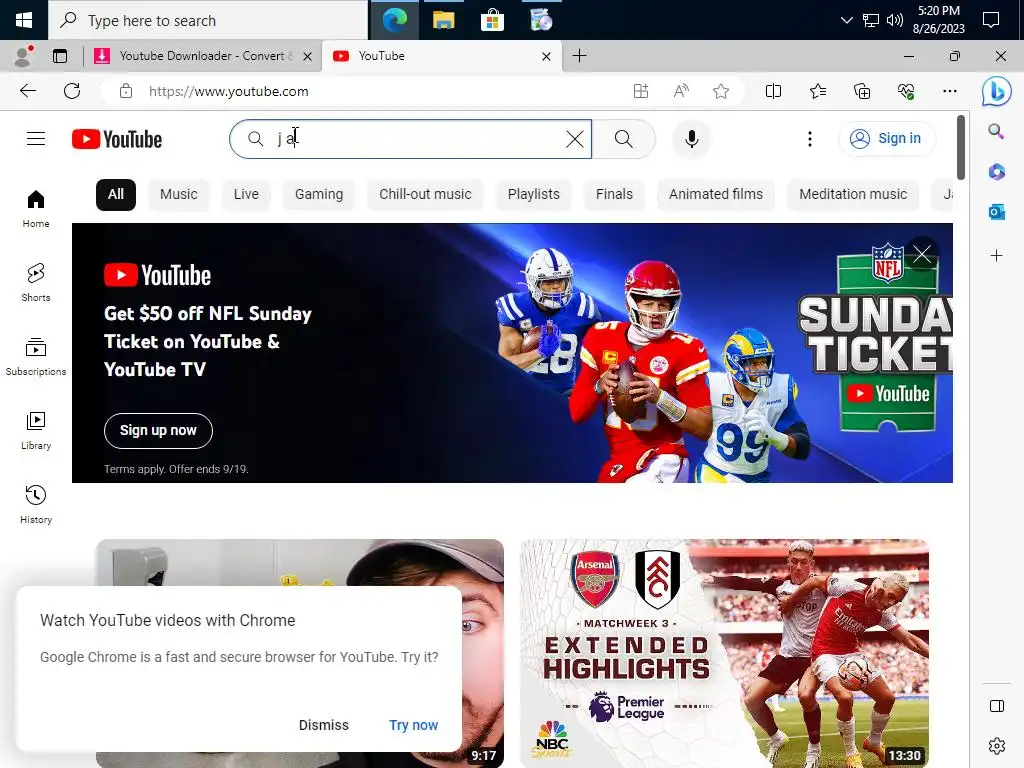Toggle Edge split screen icon
1024x768 pixels.
pyautogui.click(x=773, y=91)
